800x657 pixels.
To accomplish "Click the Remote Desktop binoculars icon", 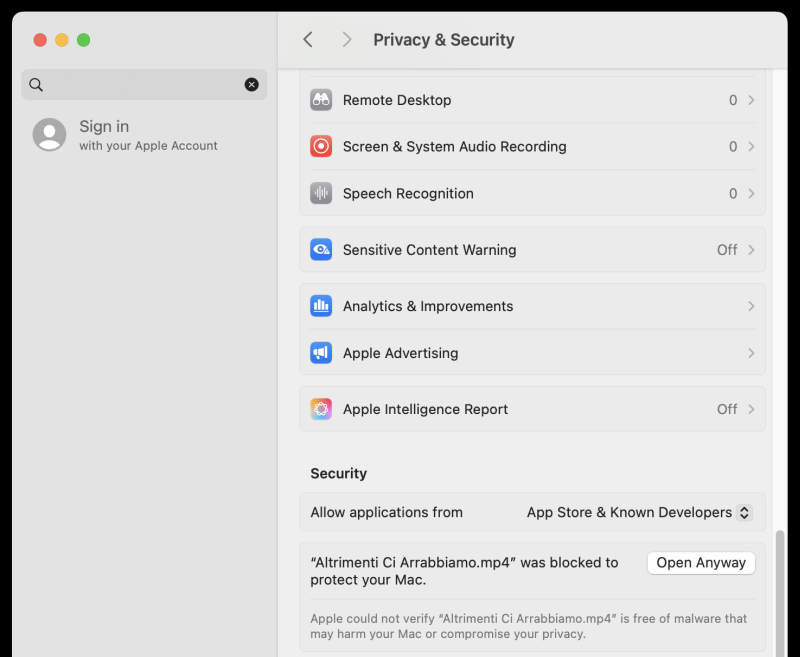I will (x=321, y=100).
